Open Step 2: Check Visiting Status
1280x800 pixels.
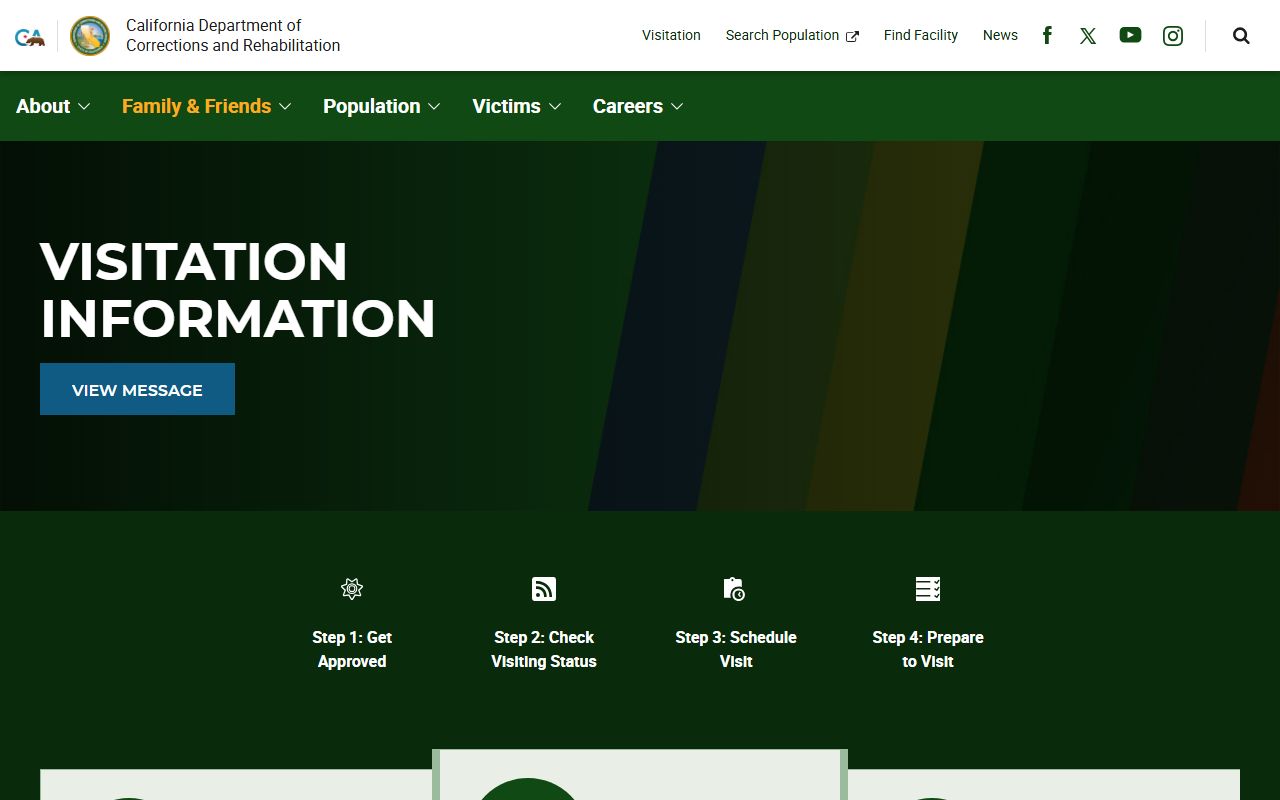[544, 649]
